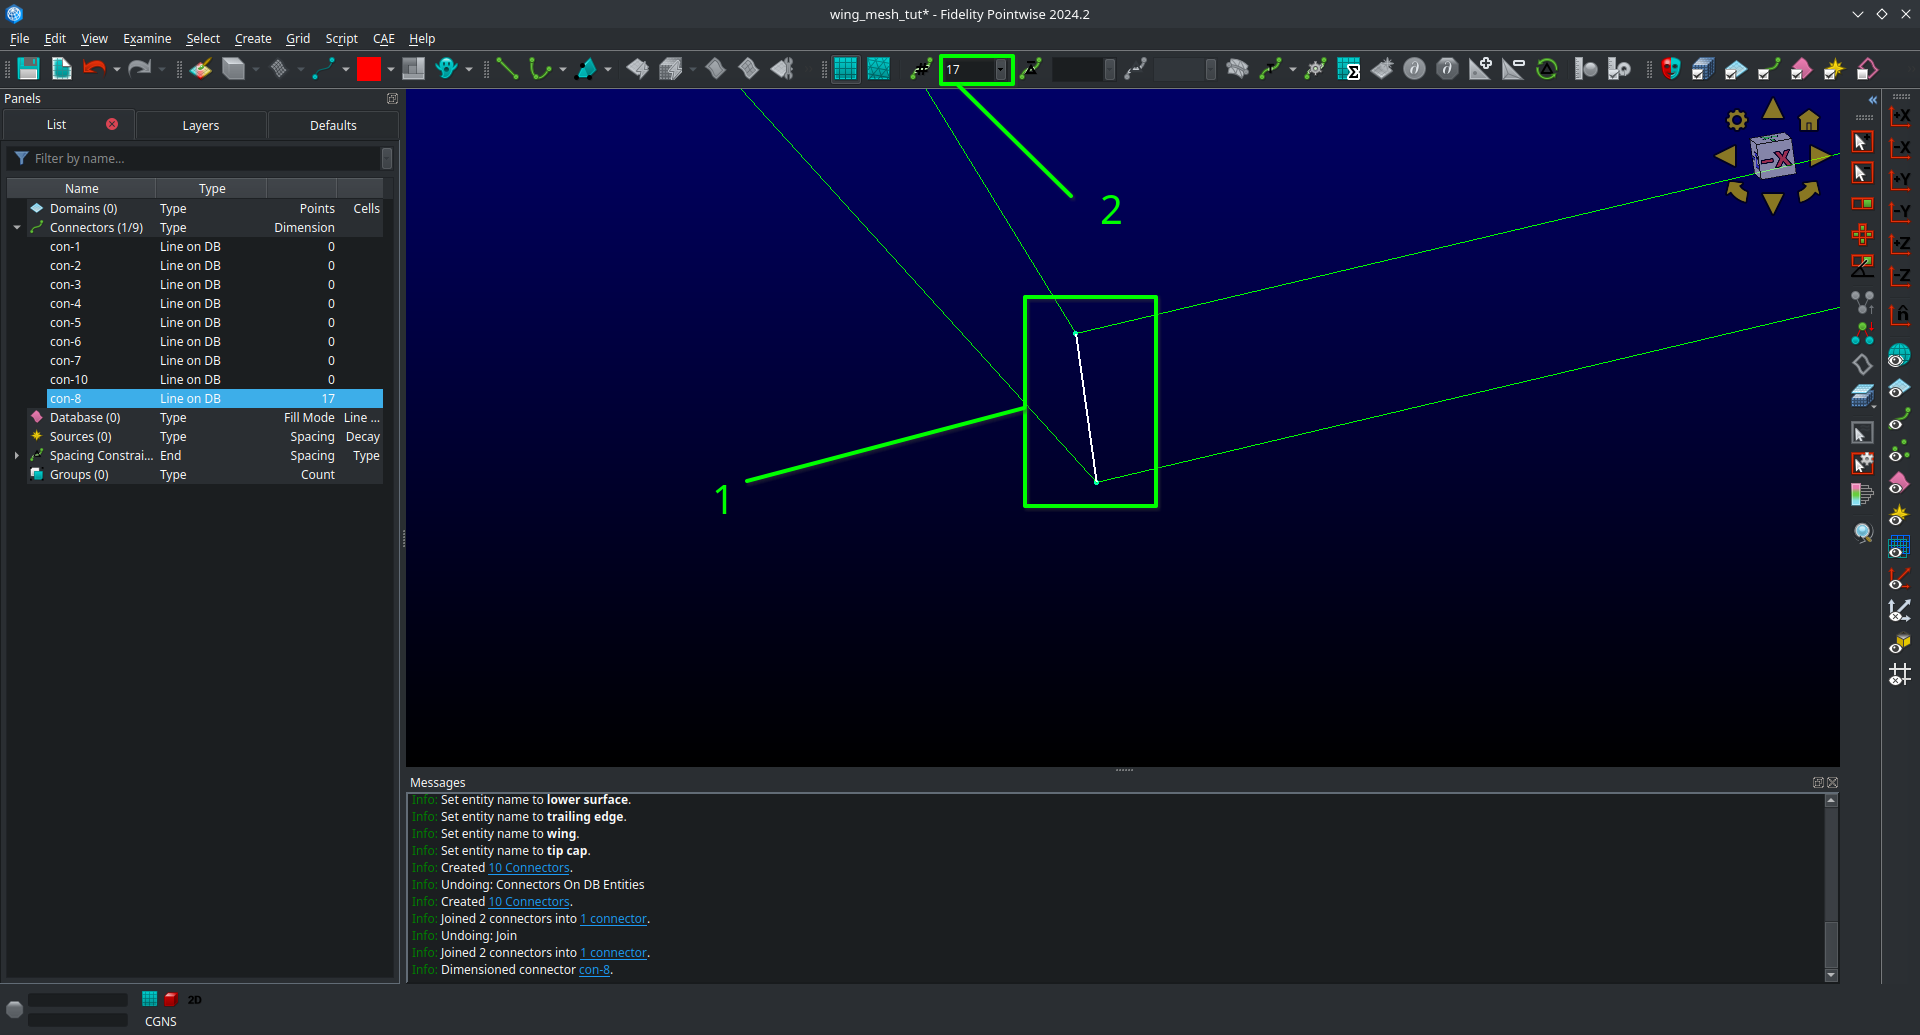
Task: Zoom to fit using the magnifier icon
Action: click(1863, 534)
